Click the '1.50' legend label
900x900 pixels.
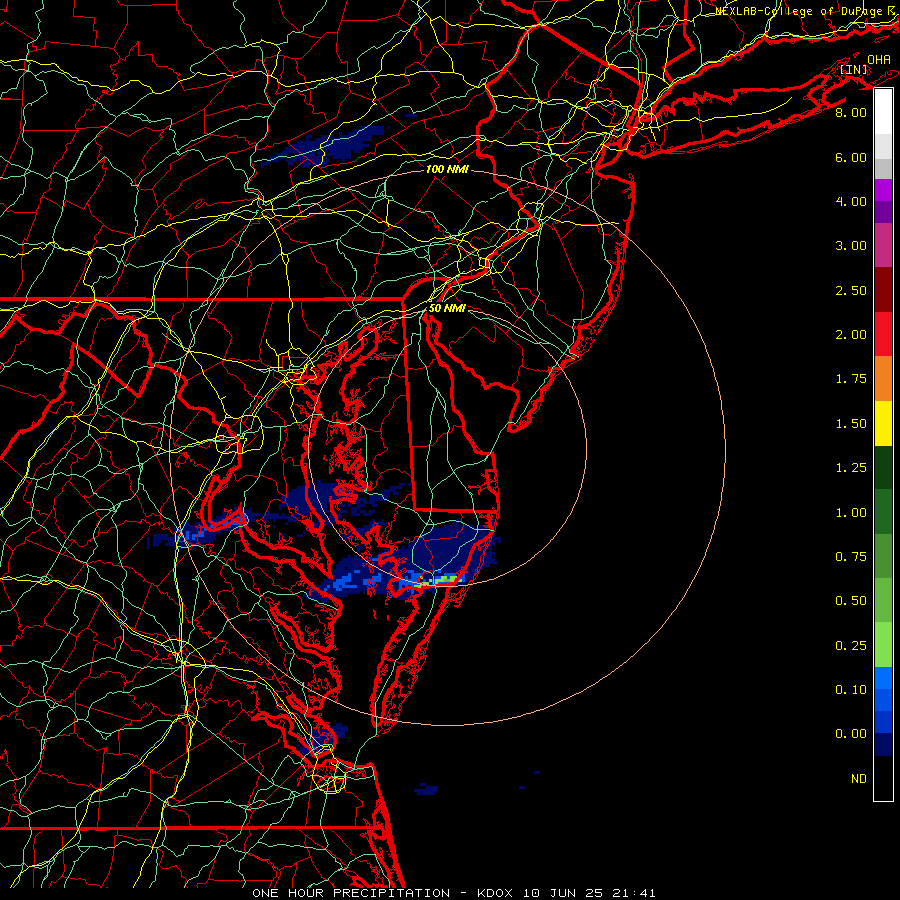pyautogui.click(x=851, y=424)
